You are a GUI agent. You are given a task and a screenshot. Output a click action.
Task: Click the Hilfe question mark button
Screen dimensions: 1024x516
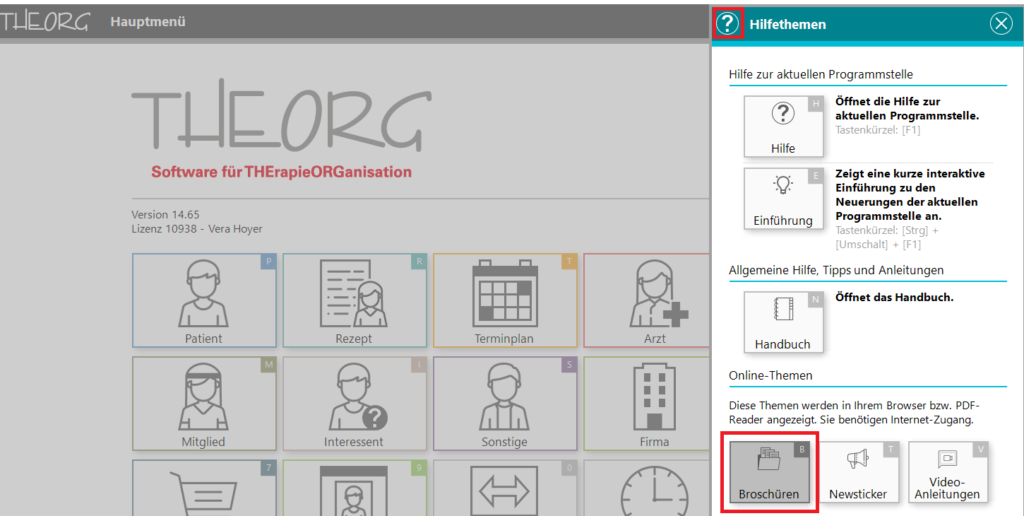pos(783,126)
